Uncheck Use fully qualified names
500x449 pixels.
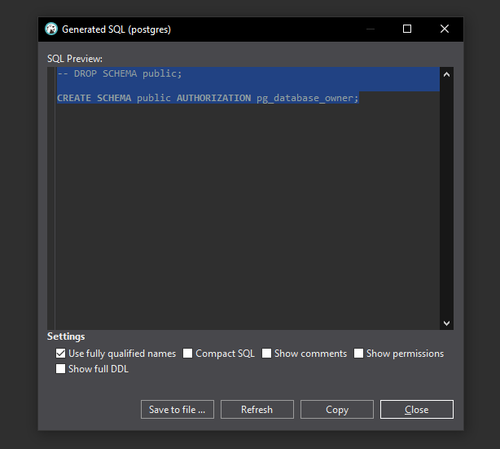click(x=60, y=353)
